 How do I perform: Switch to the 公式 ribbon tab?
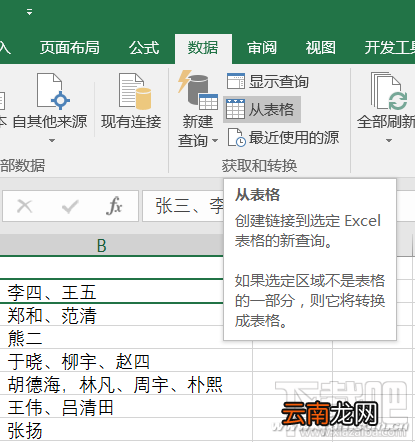pyautogui.click(x=144, y=48)
